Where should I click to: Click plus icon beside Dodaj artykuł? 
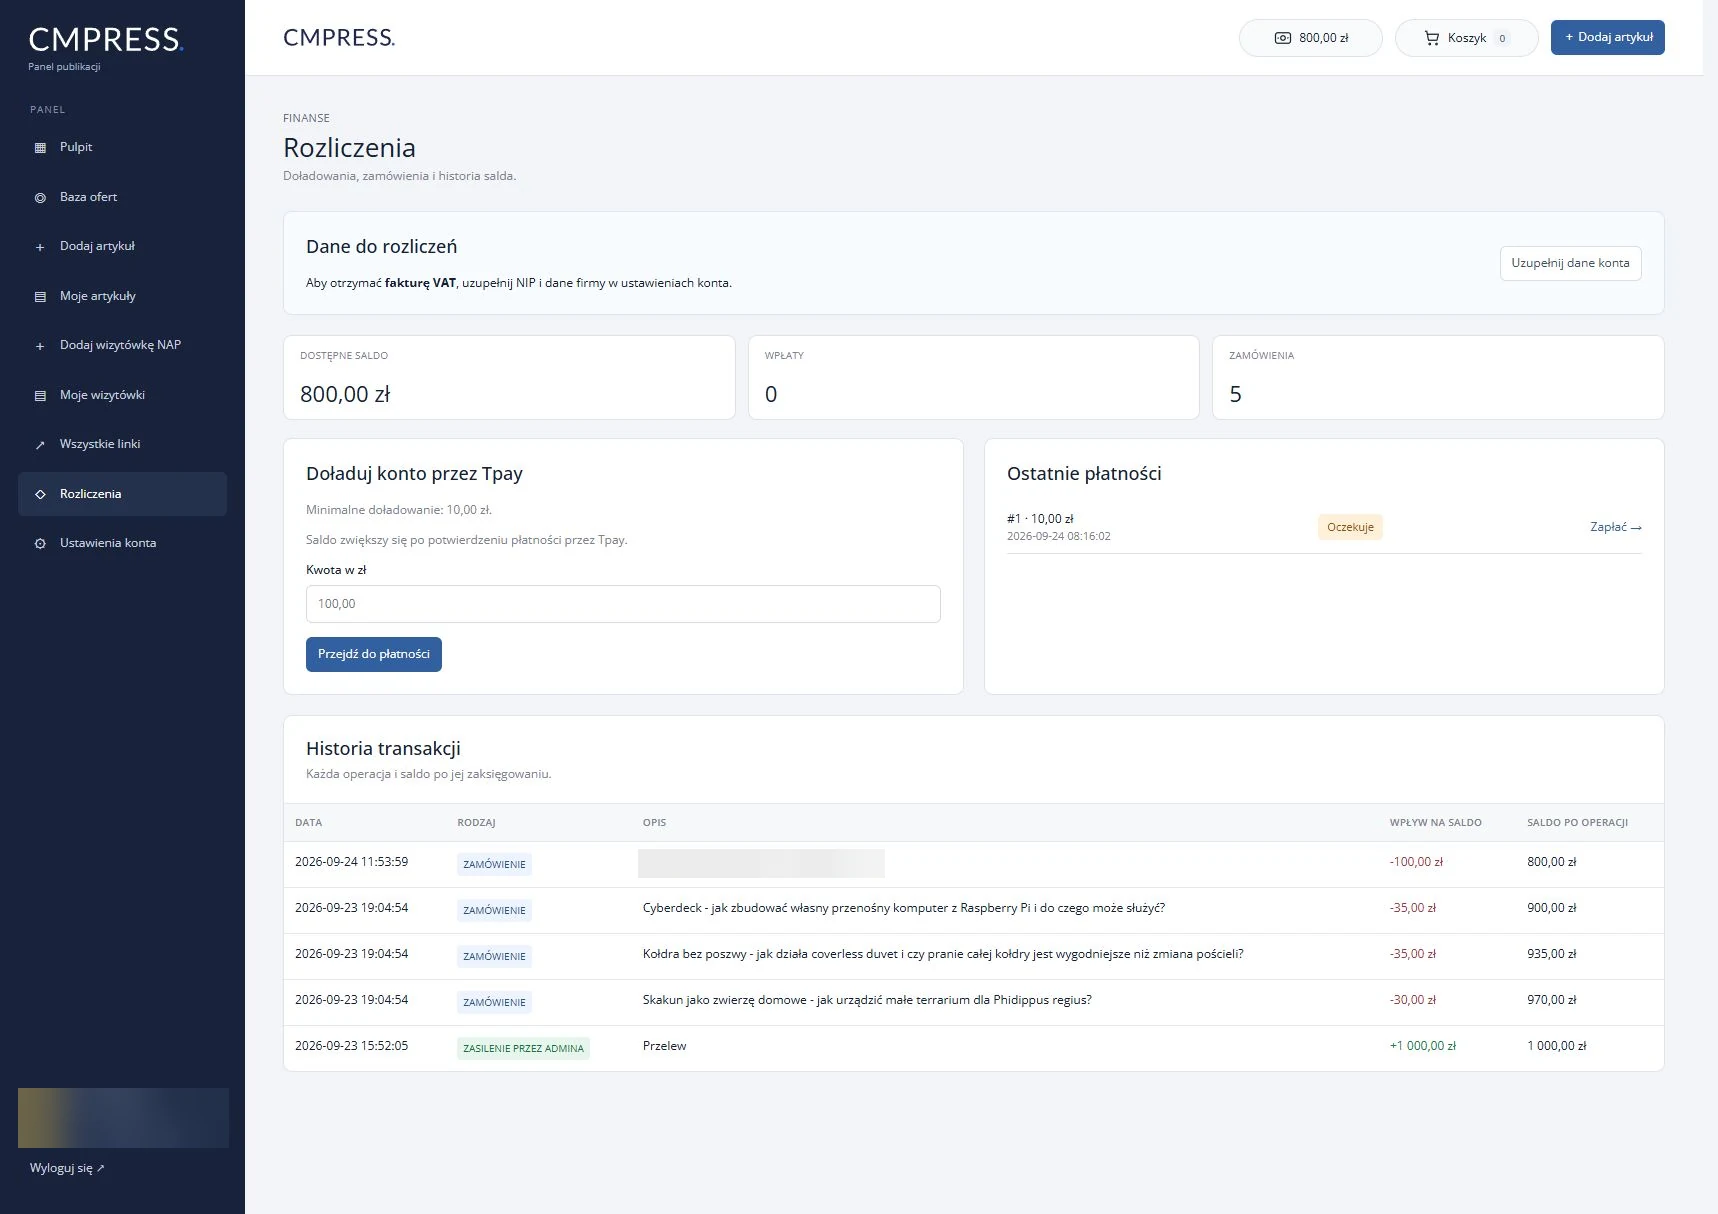(x=40, y=247)
